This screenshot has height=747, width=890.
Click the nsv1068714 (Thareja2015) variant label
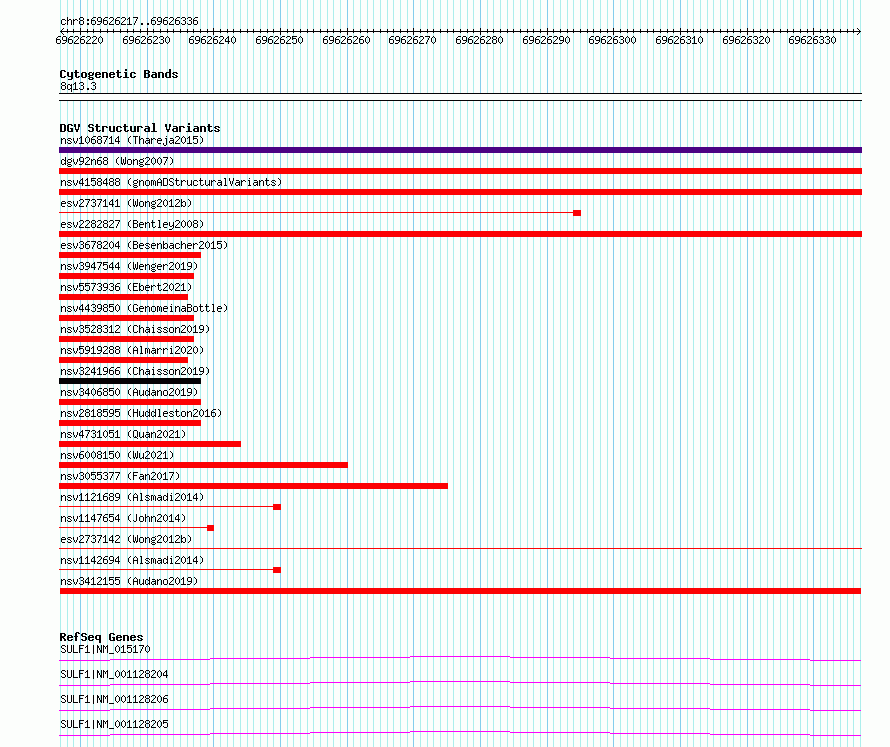click(132, 140)
